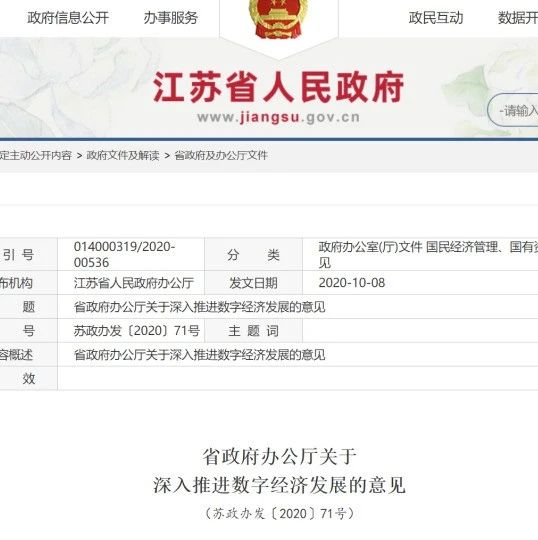
Task: Click the 江苏省人民政府 site title logo
Action: tap(279, 87)
